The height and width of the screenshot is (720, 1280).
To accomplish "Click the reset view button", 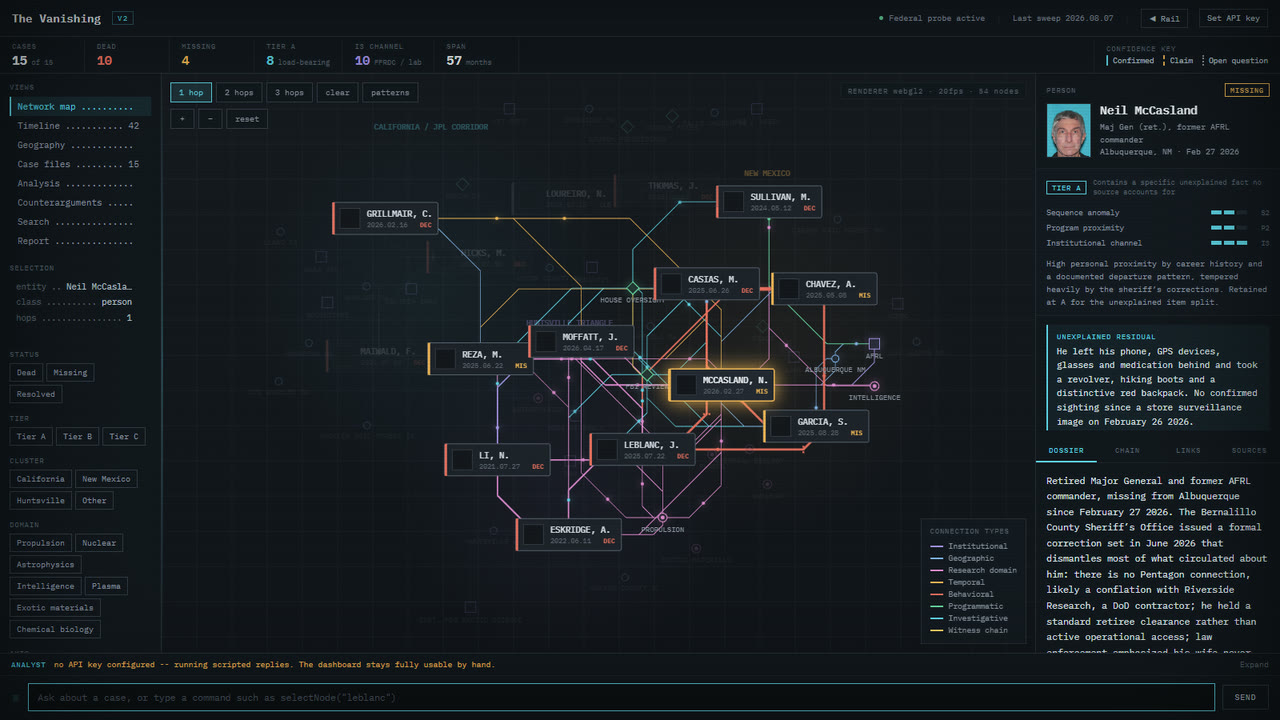I will click(x=247, y=118).
